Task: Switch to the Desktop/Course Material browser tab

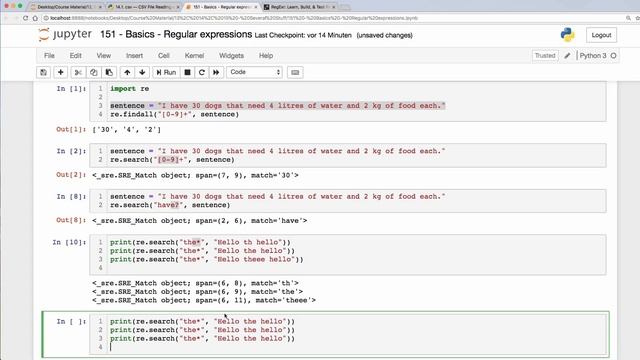Action: tap(65, 7)
